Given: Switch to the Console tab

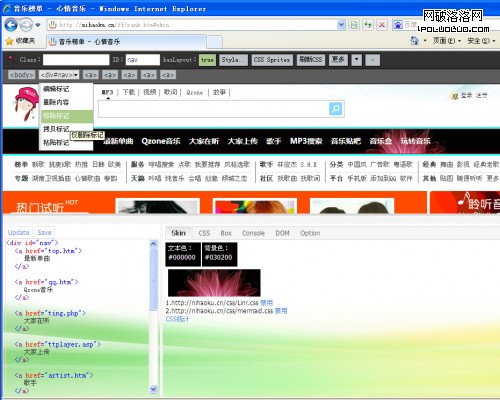Looking at the screenshot, I should pyautogui.click(x=253, y=233).
